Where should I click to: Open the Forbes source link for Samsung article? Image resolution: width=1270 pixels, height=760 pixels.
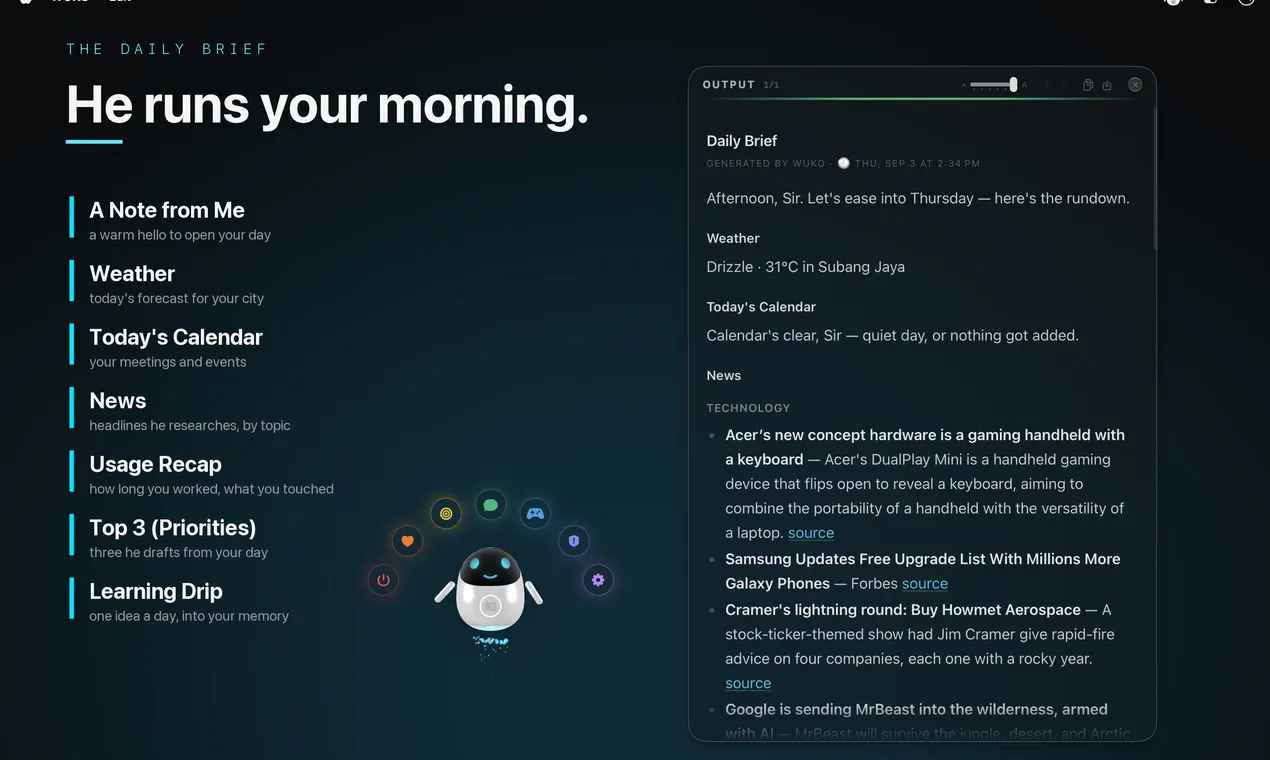(925, 584)
